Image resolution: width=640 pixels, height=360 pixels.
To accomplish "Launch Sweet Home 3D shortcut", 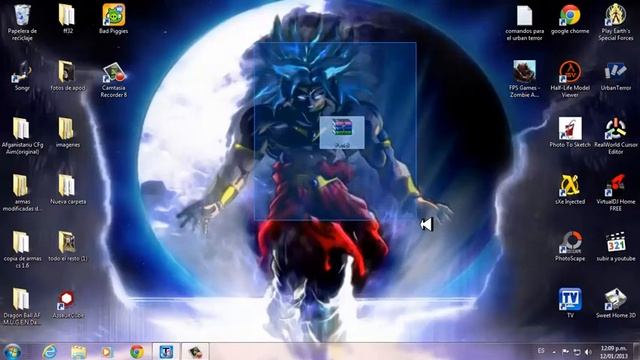I will 616,304.
